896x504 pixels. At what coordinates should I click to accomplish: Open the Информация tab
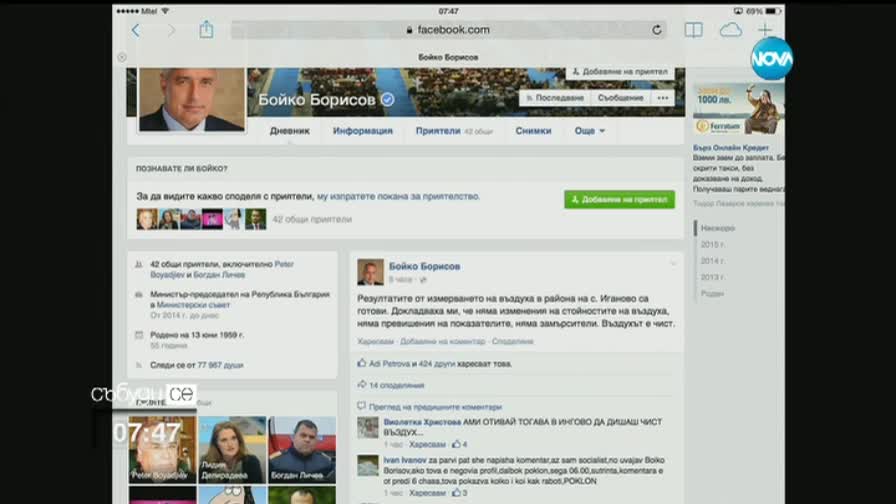pyautogui.click(x=363, y=131)
